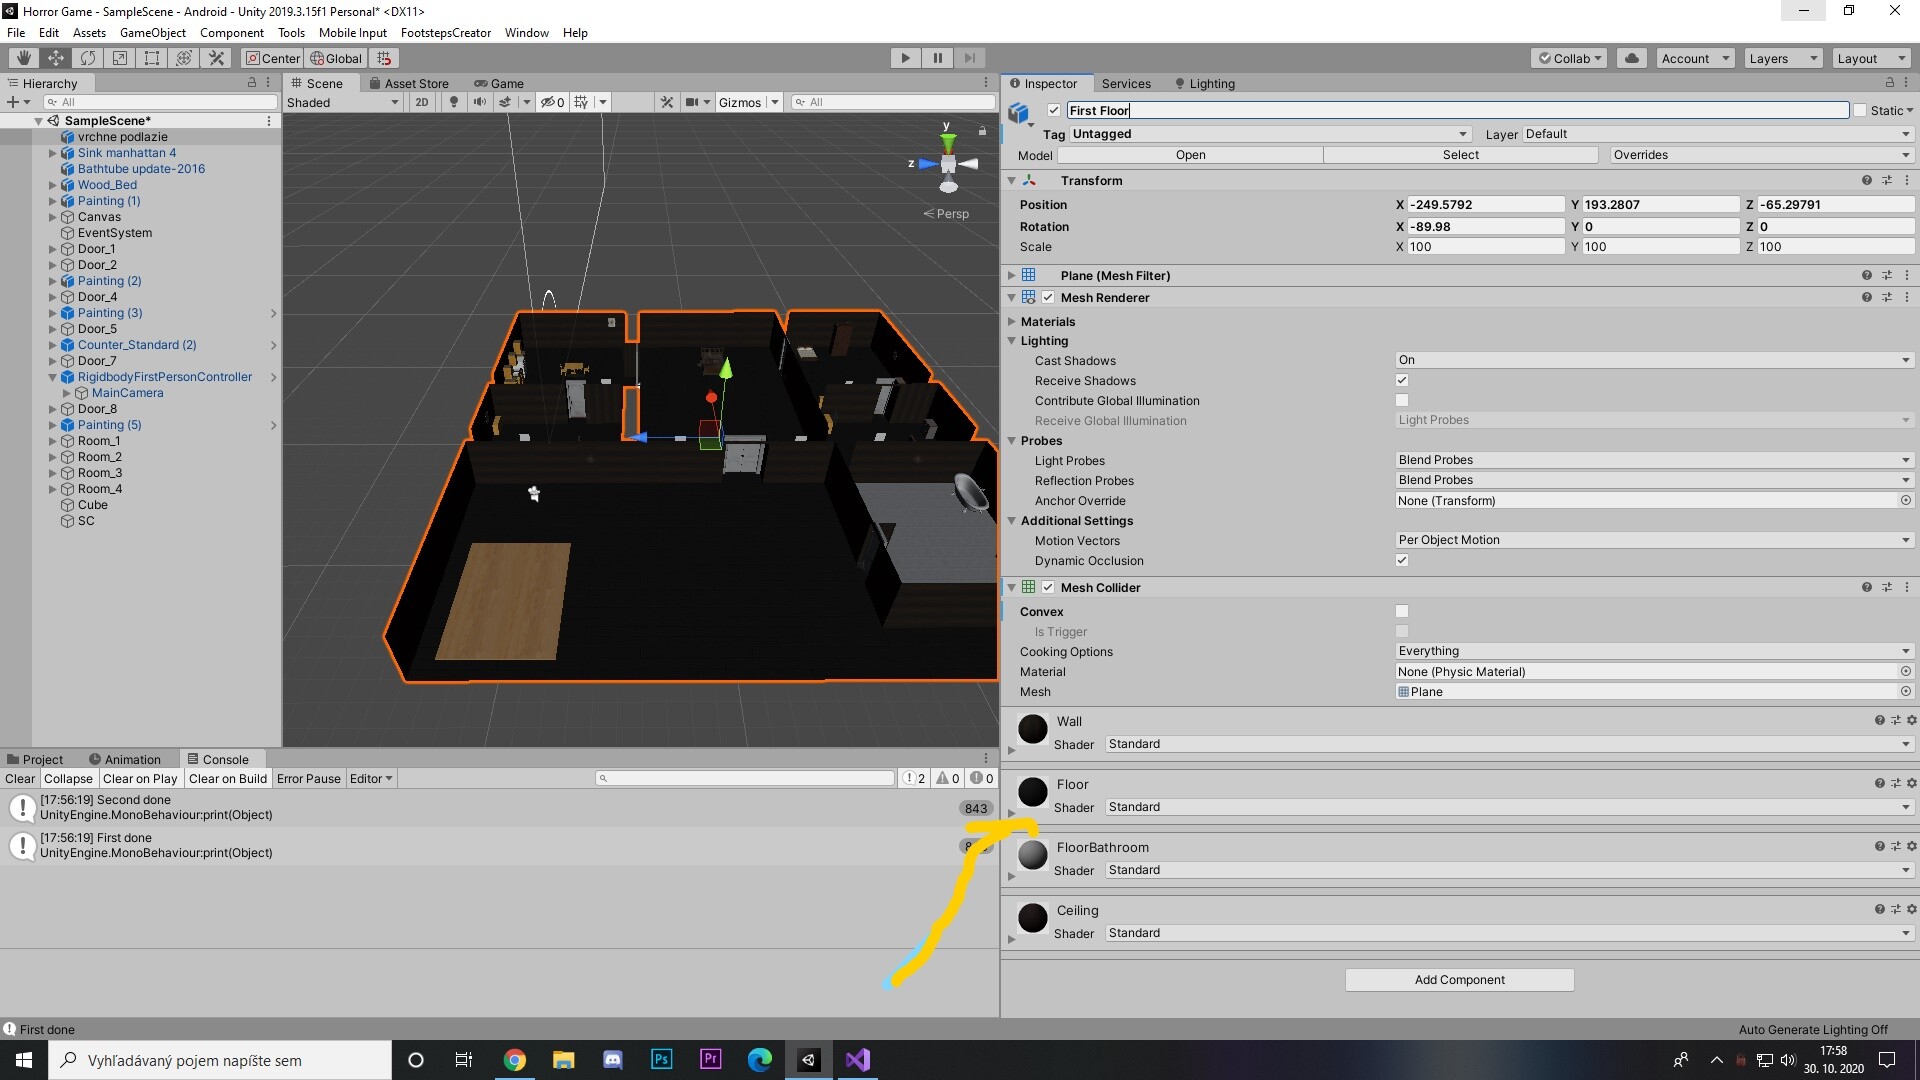Expand the RigidbodyFirstPersonController hierarchy item

(x=52, y=377)
